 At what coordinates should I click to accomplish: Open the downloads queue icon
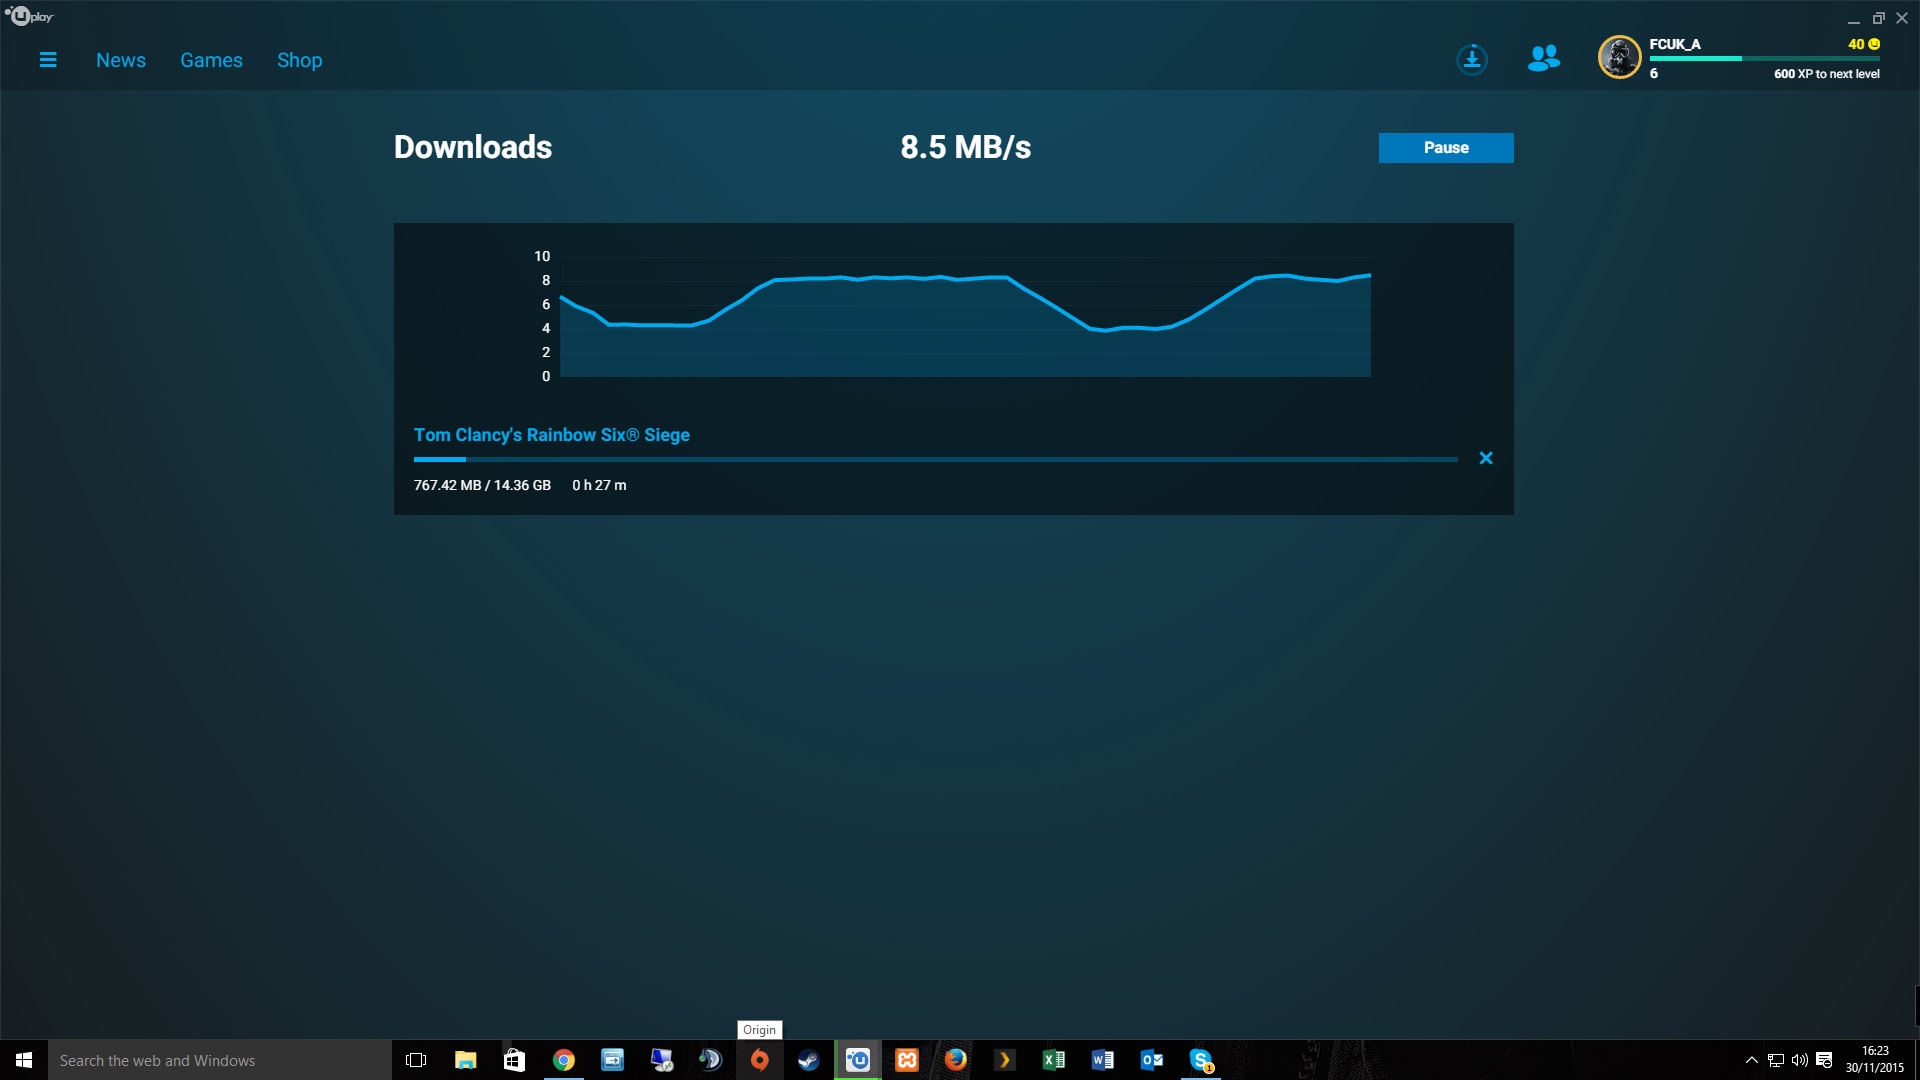[1471, 60]
